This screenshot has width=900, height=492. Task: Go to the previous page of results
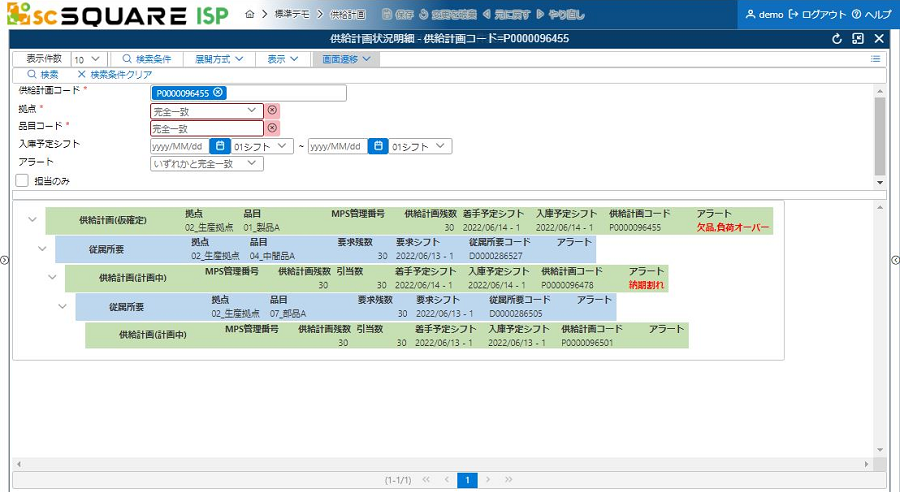pos(447,479)
